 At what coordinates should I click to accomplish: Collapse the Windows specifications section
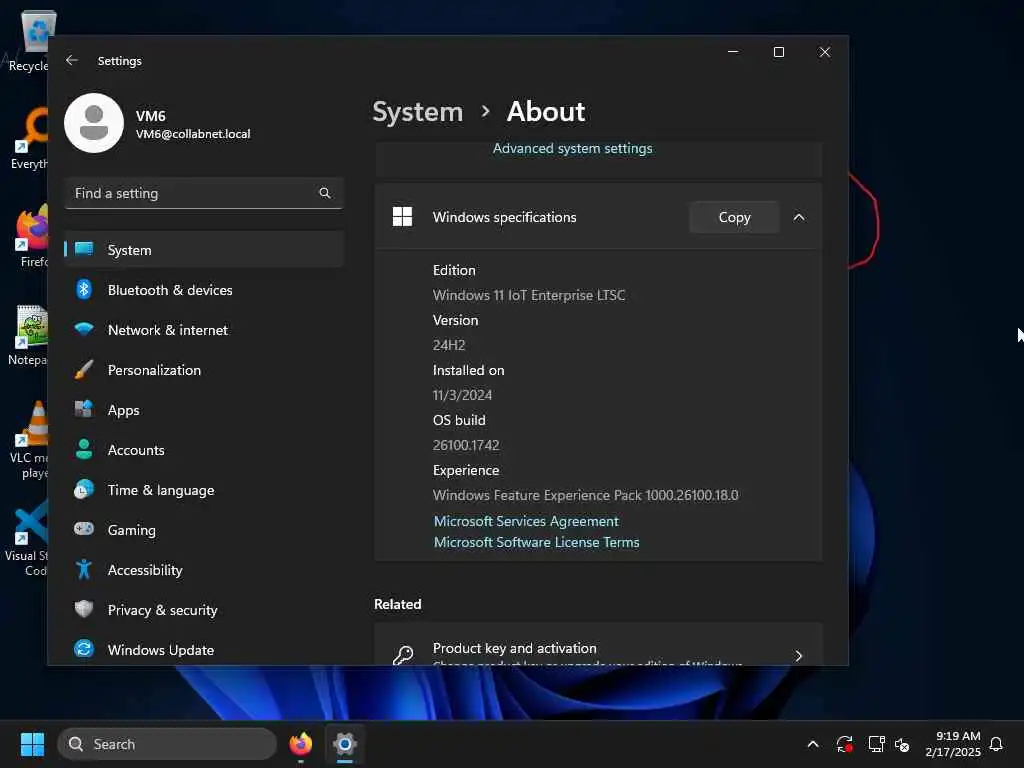coord(799,217)
